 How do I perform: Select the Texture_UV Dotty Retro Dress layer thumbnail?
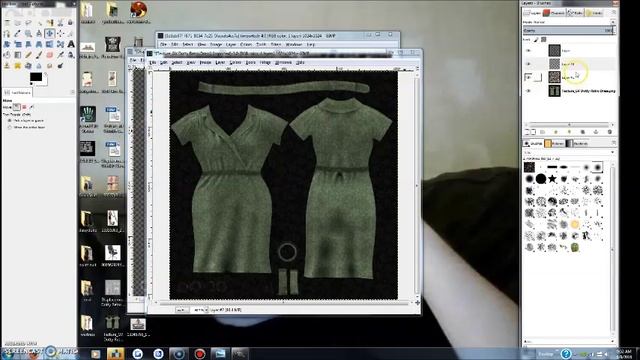point(554,91)
